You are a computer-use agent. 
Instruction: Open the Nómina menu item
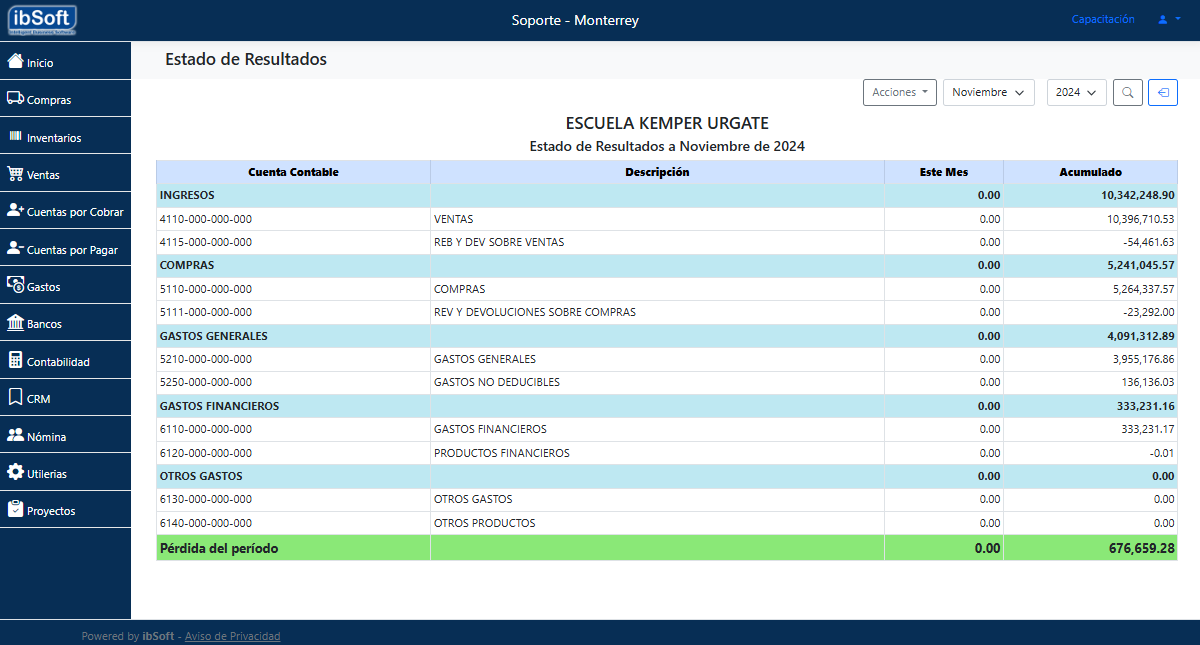46,437
